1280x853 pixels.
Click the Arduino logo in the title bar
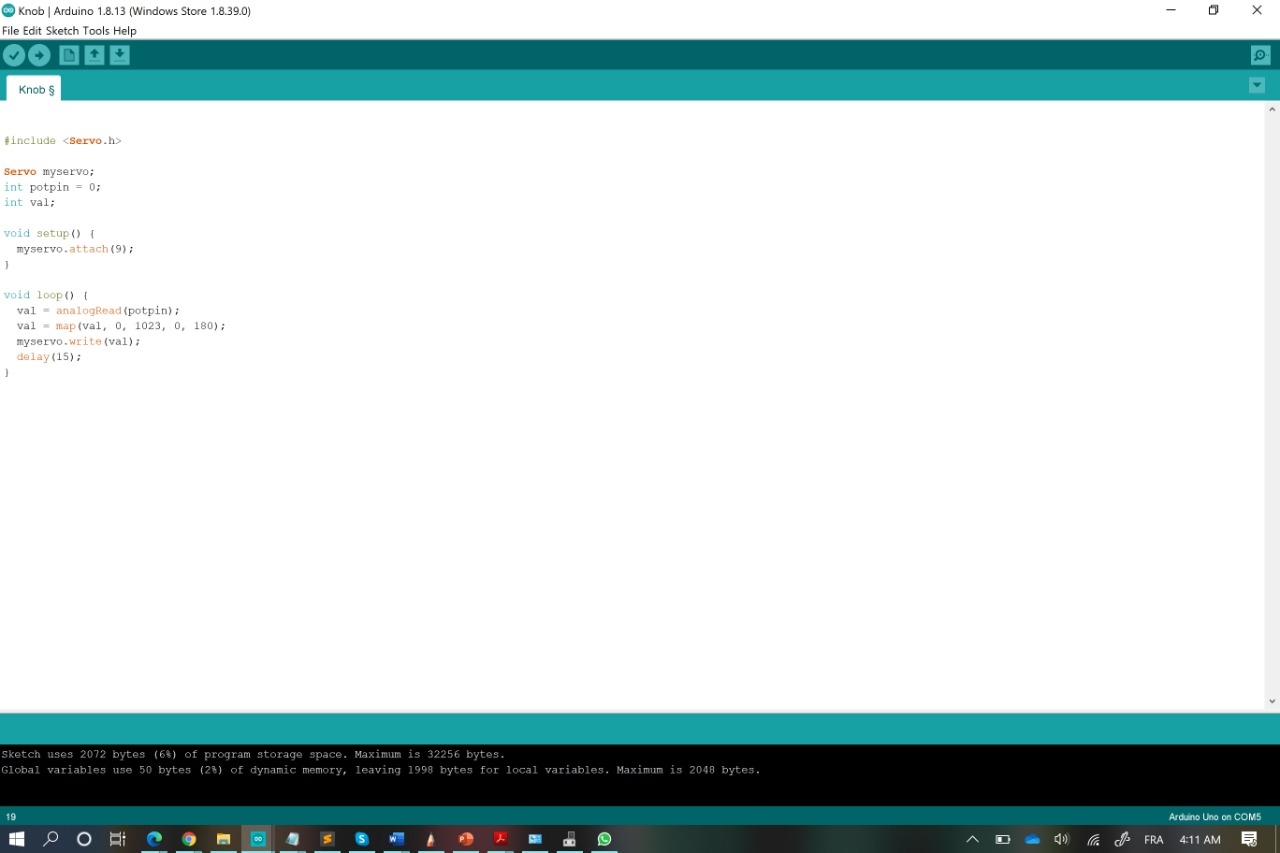(x=9, y=10)
